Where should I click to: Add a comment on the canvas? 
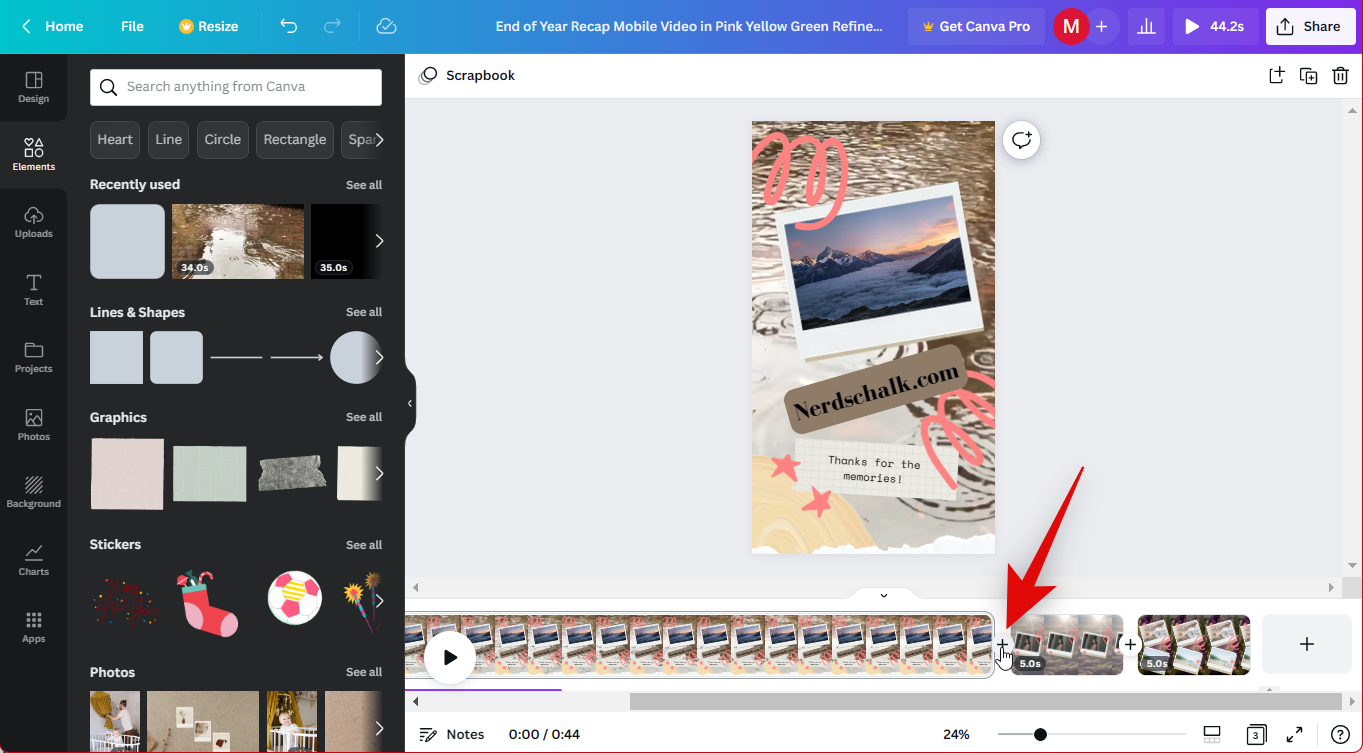(x=1021, y=140)
